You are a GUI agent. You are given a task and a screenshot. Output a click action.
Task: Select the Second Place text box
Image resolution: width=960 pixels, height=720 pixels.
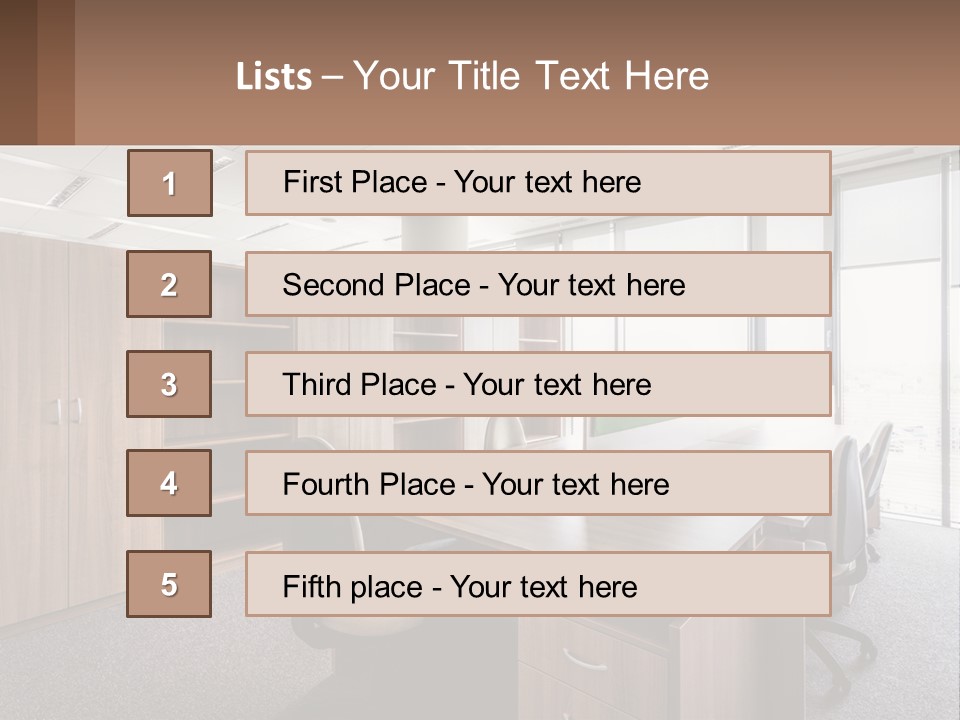click(538, 284)
